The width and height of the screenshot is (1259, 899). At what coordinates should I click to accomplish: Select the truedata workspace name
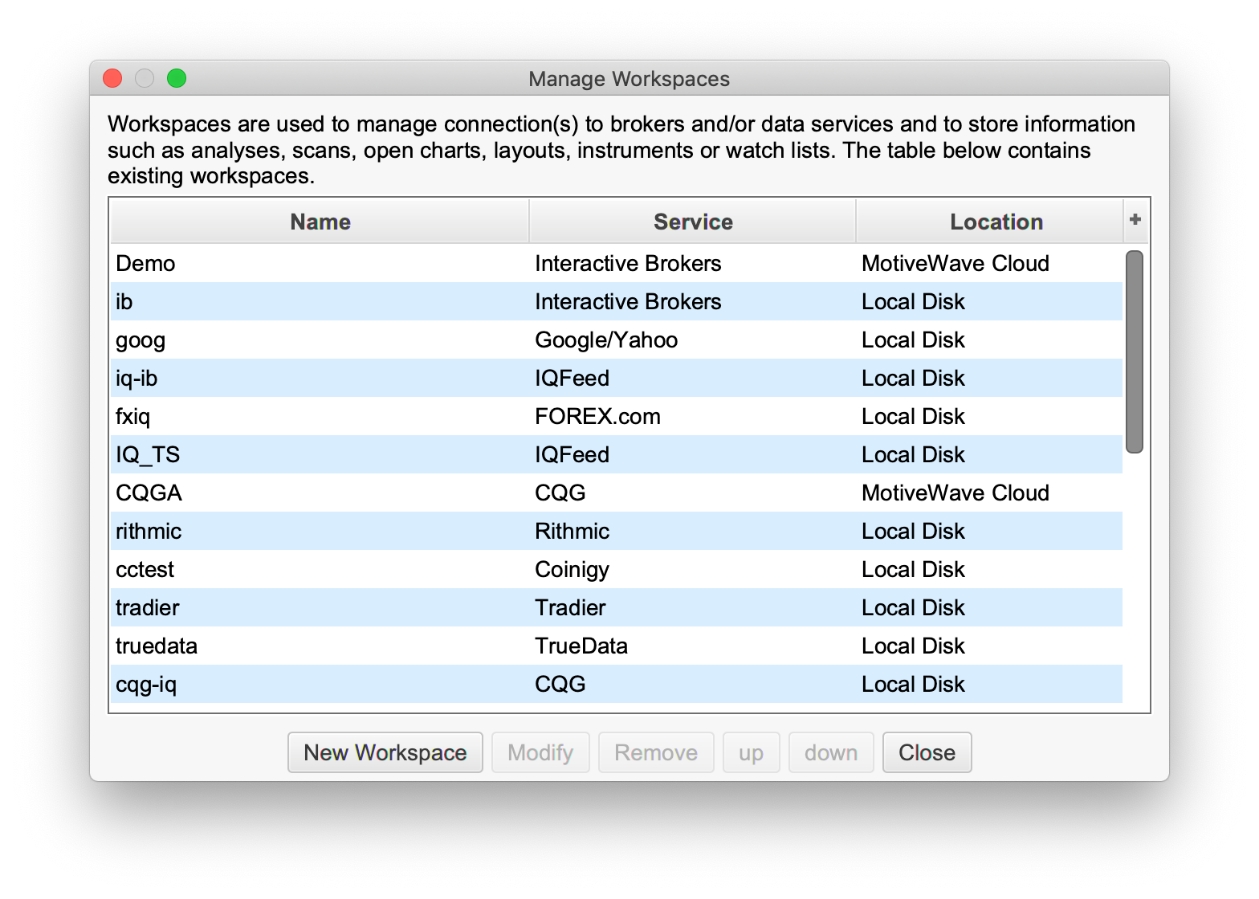157,646
